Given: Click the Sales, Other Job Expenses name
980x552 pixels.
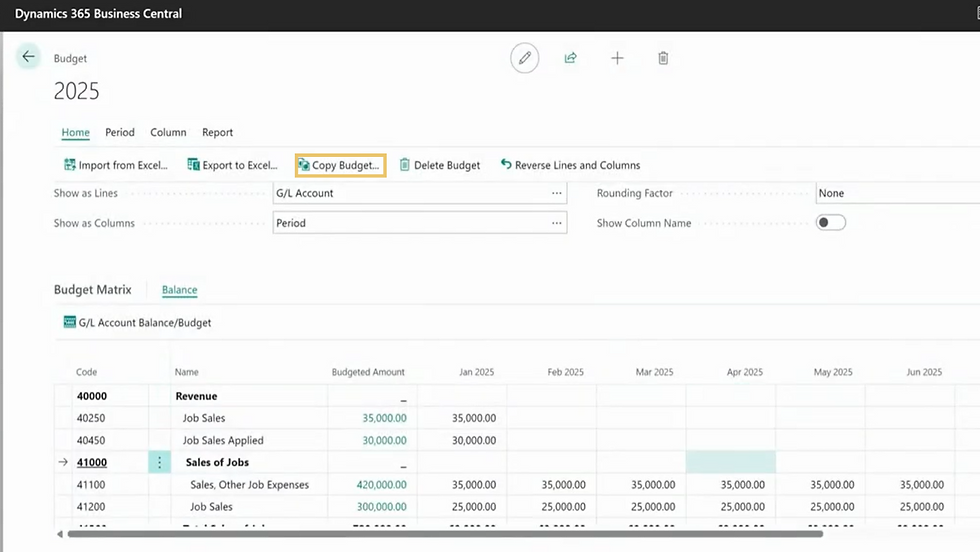Looking at the screenshot, I should click(249, 484).
